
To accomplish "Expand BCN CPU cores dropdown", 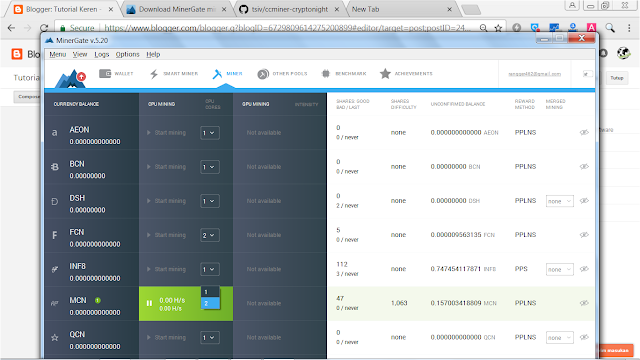I will pos(210,167).
